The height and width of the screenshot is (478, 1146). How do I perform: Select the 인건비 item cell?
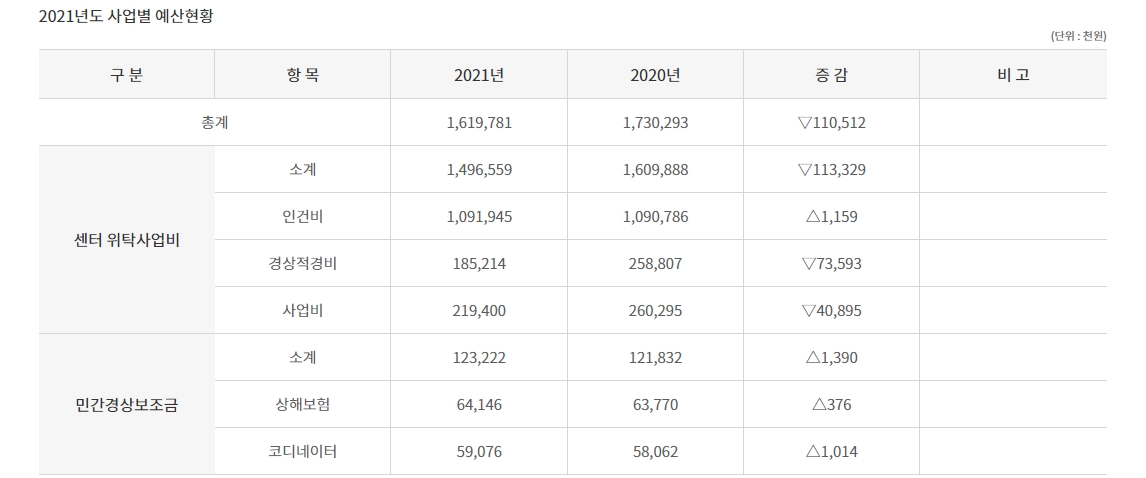point(302,217)
